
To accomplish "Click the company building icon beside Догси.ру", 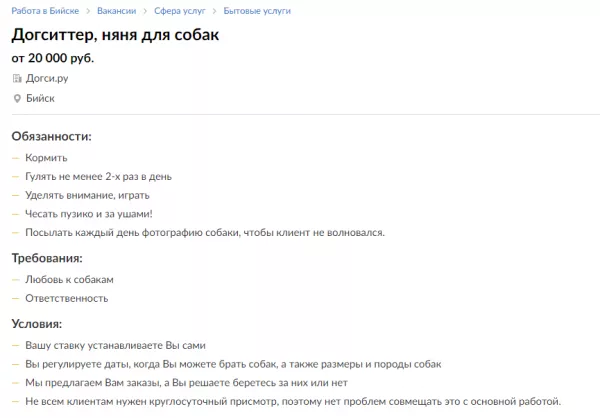I will (x=16, y=77).
